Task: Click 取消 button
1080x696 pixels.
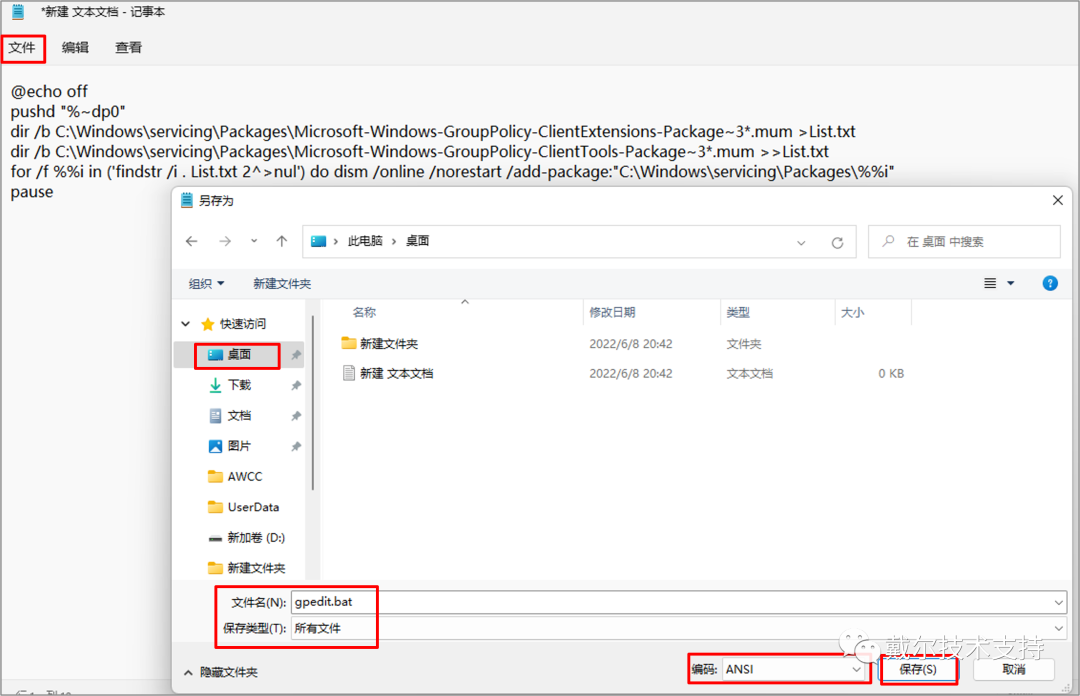Action: pyautogui.click(x=1014, y=669)
